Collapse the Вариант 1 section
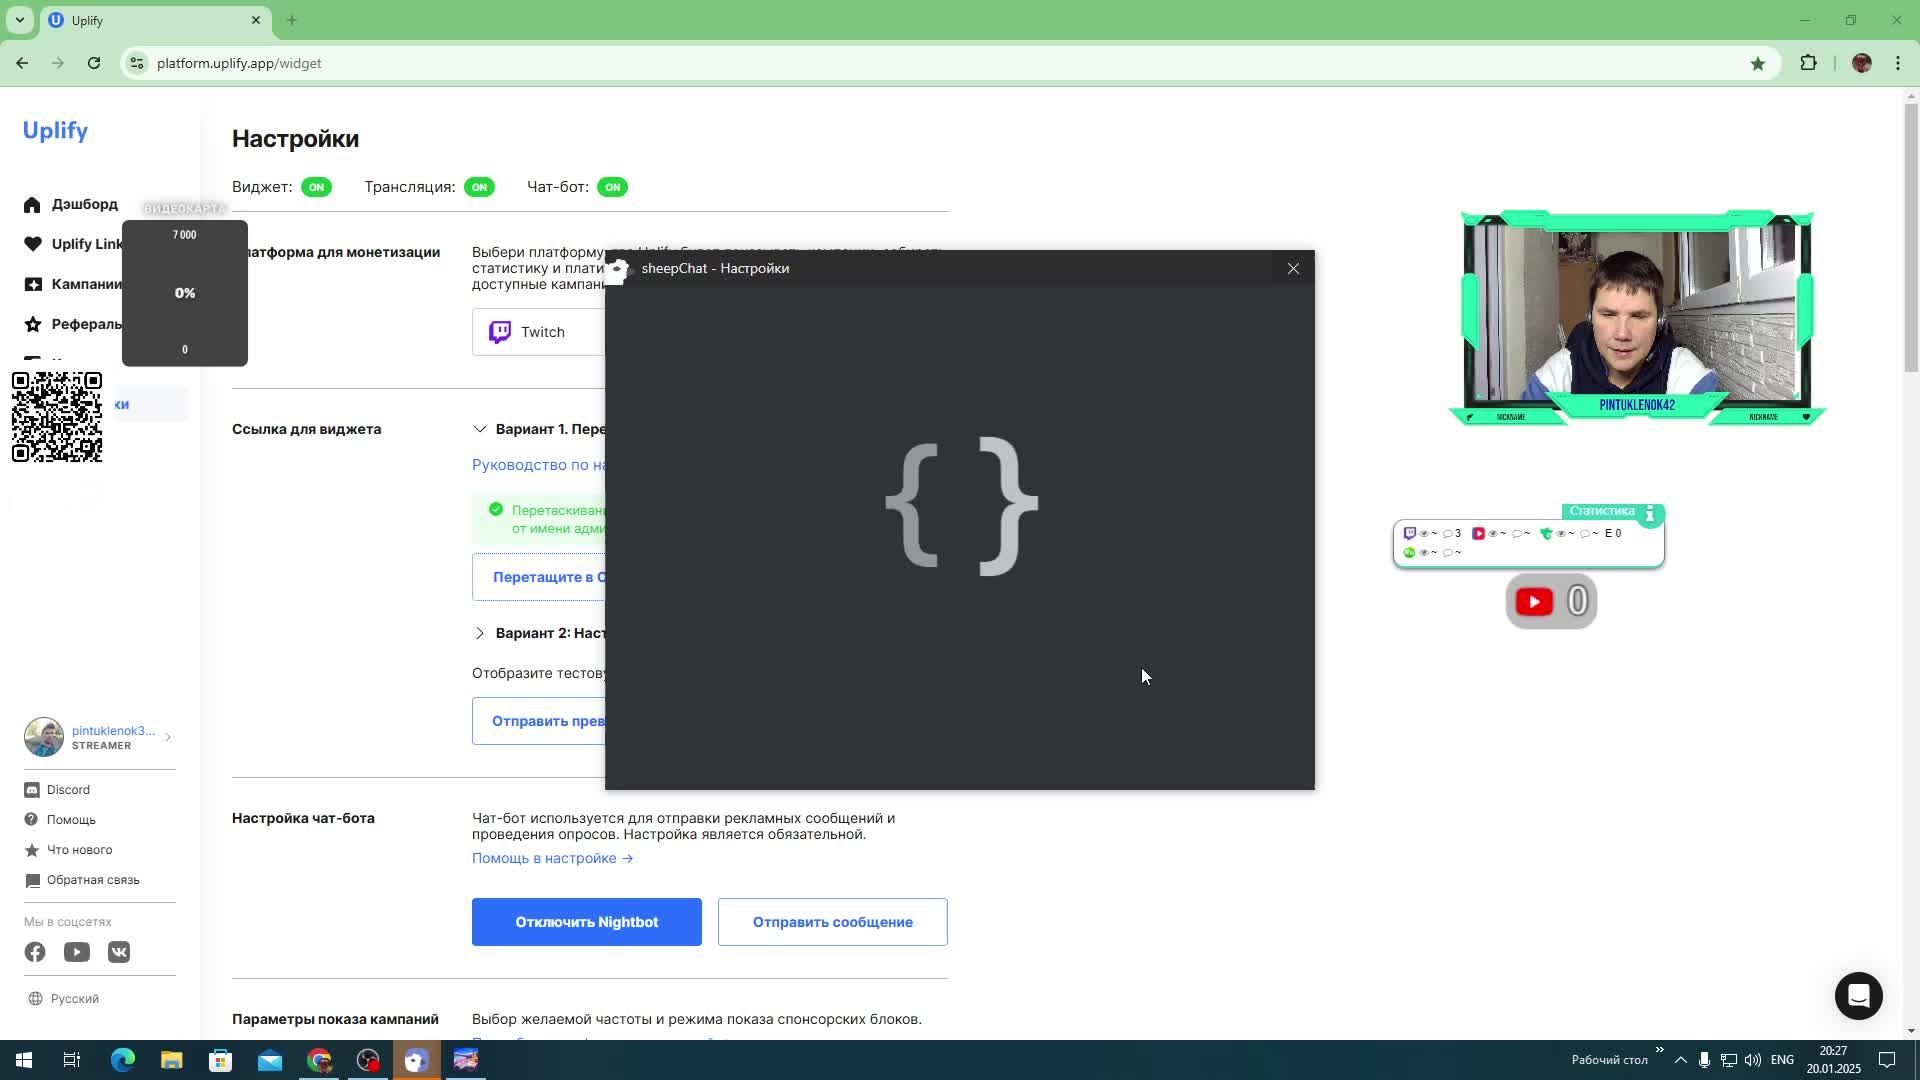Viewport: 1920px width, 1080px height. pos(480,429)
